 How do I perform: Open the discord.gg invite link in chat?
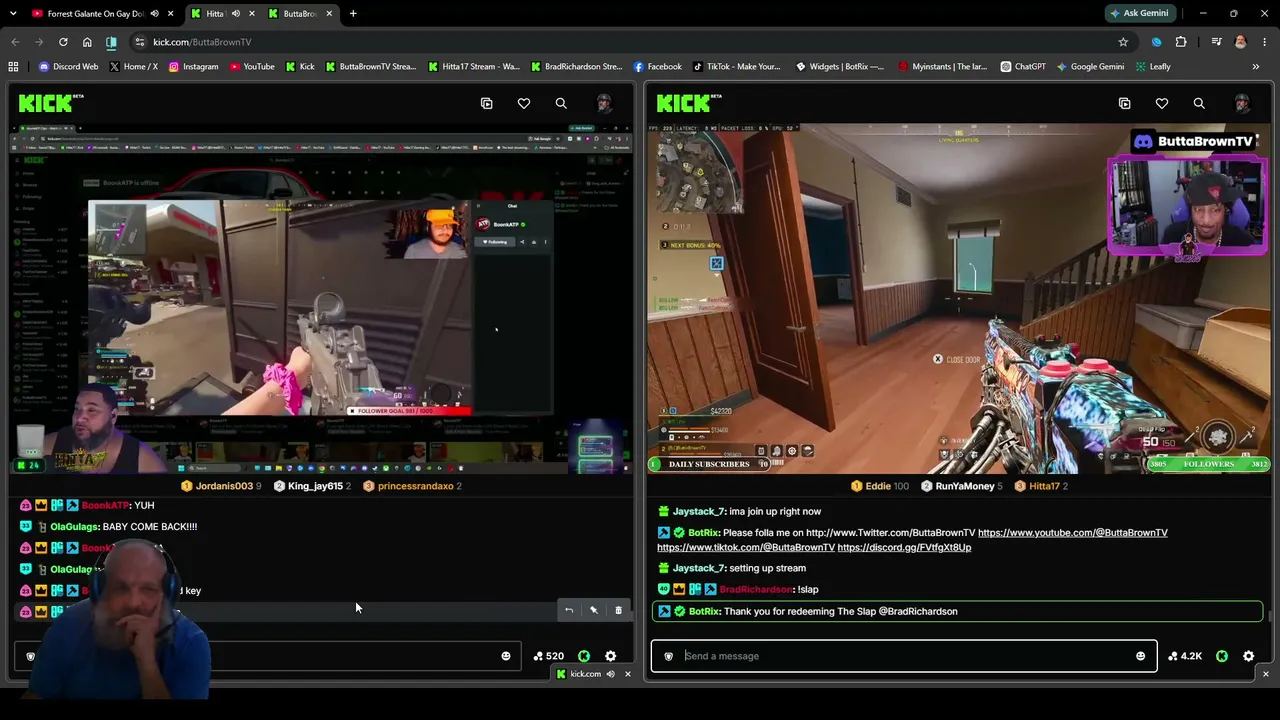click(904, 548)
